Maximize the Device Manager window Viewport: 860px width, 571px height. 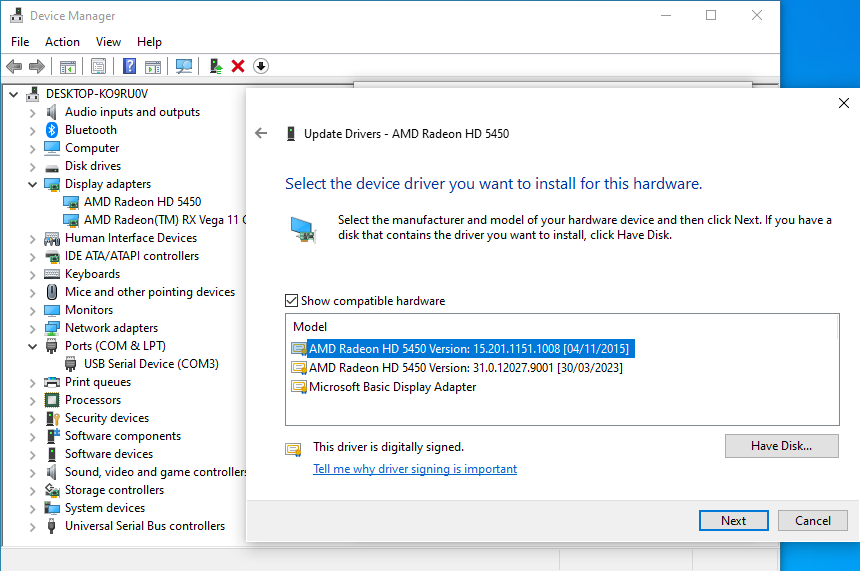coord(711,15)
